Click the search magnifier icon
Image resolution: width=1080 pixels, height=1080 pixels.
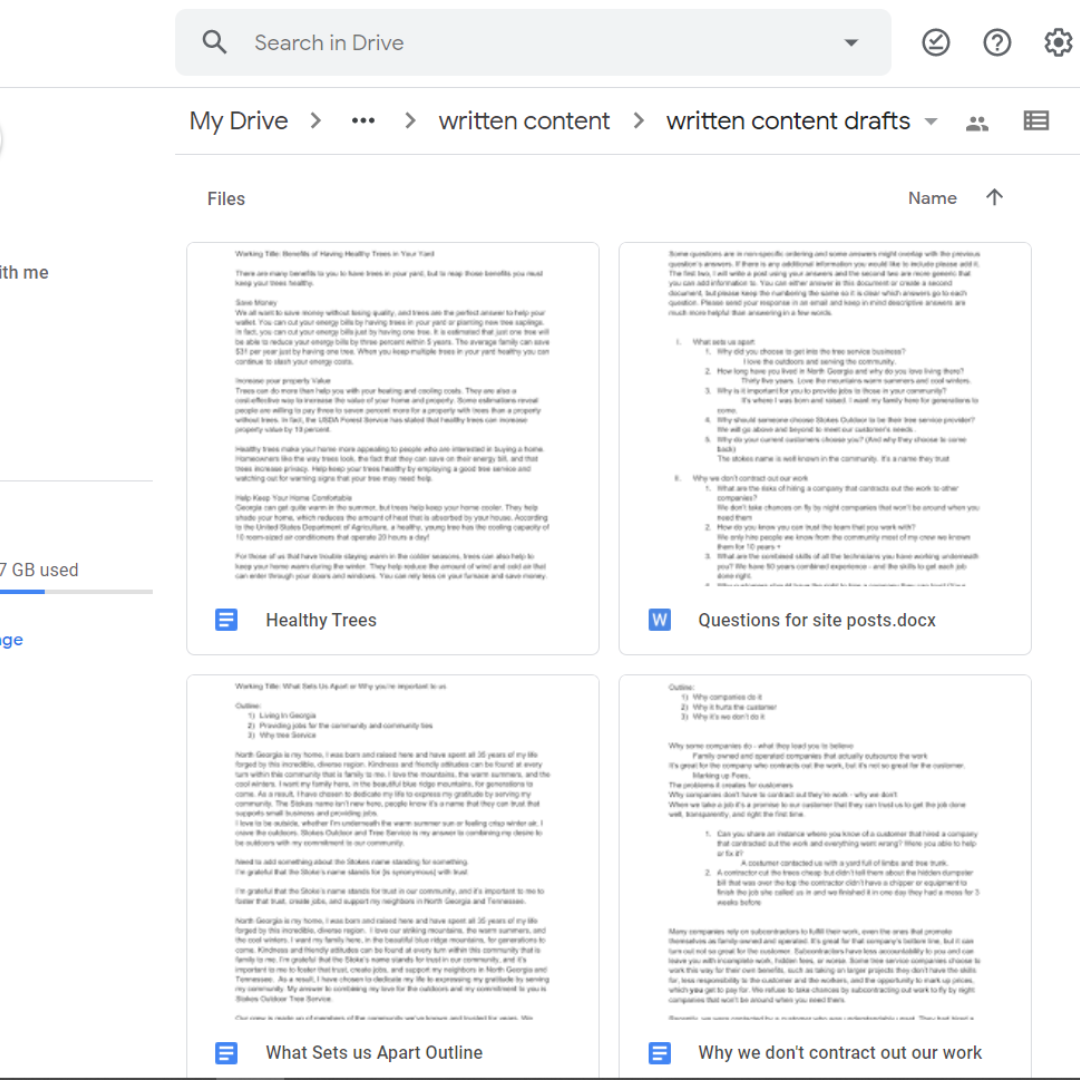(x=214, y=43)
